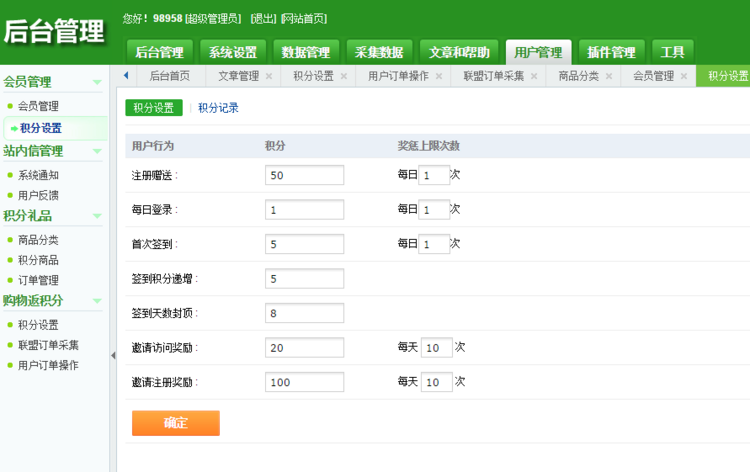Viewport: 750px width, 472px height.
Task: Switch to the 文章管理 tab
Action: tap(238, 76)
